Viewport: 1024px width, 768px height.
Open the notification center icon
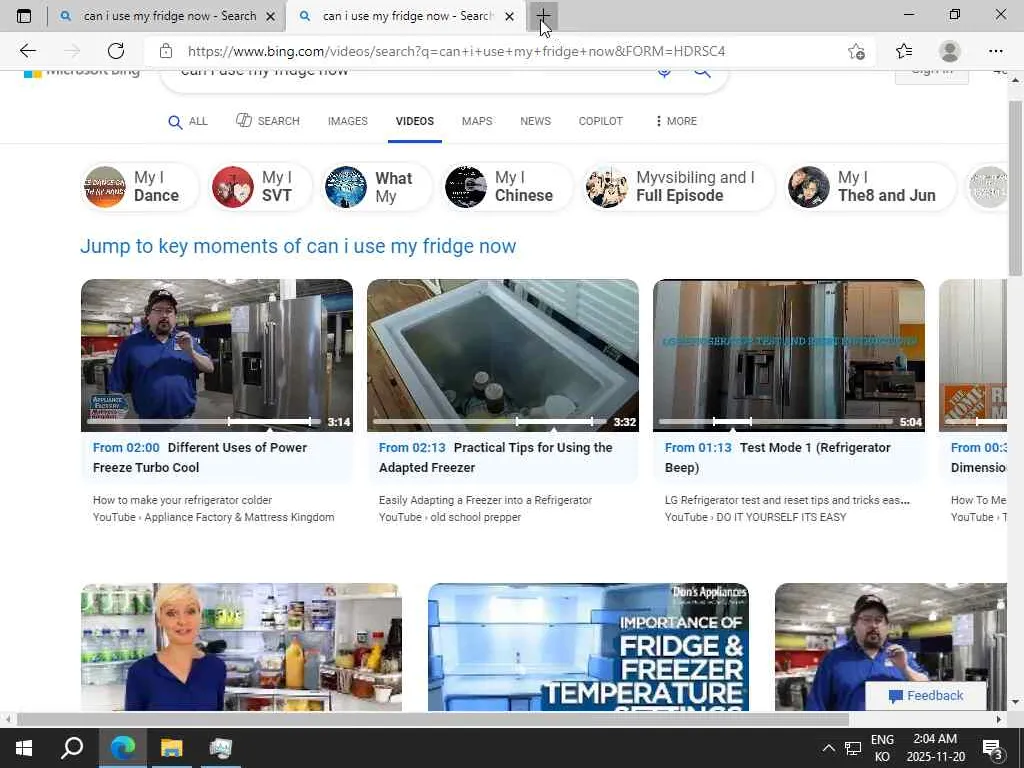[993, 748]
